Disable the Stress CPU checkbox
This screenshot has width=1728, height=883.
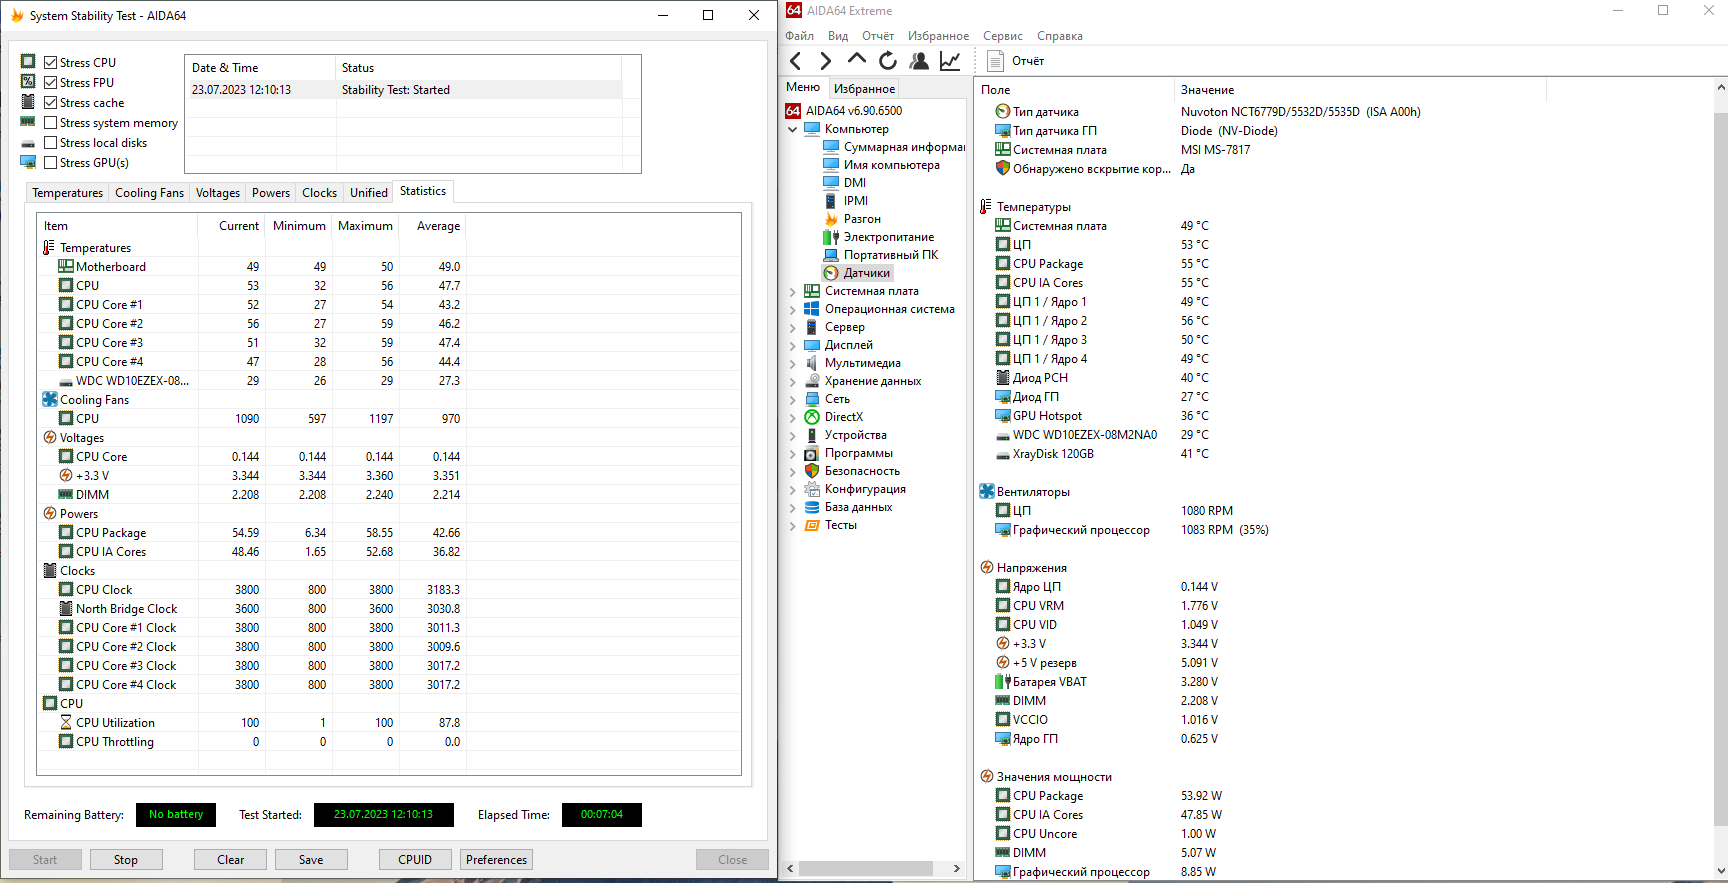(51, 63)
